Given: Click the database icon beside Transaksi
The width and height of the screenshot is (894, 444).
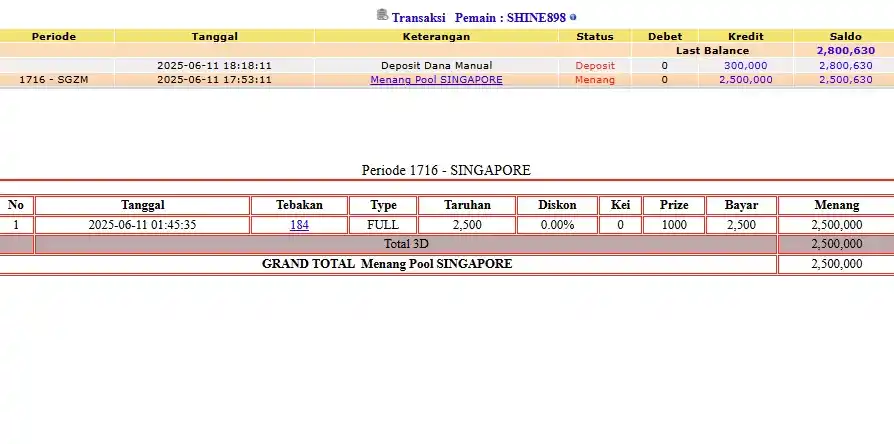Looking at the screenshot, I should (x=383, y=15).
